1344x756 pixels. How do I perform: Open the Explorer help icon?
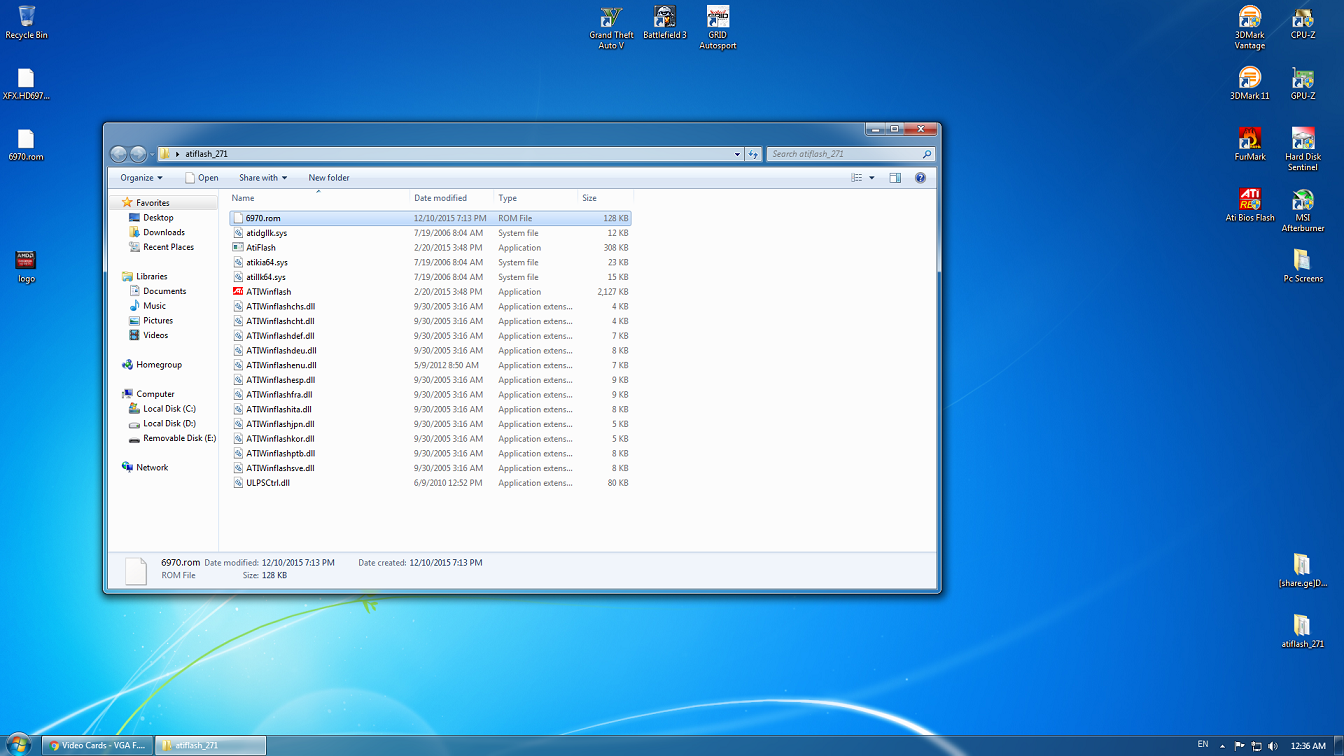[920, 178]
